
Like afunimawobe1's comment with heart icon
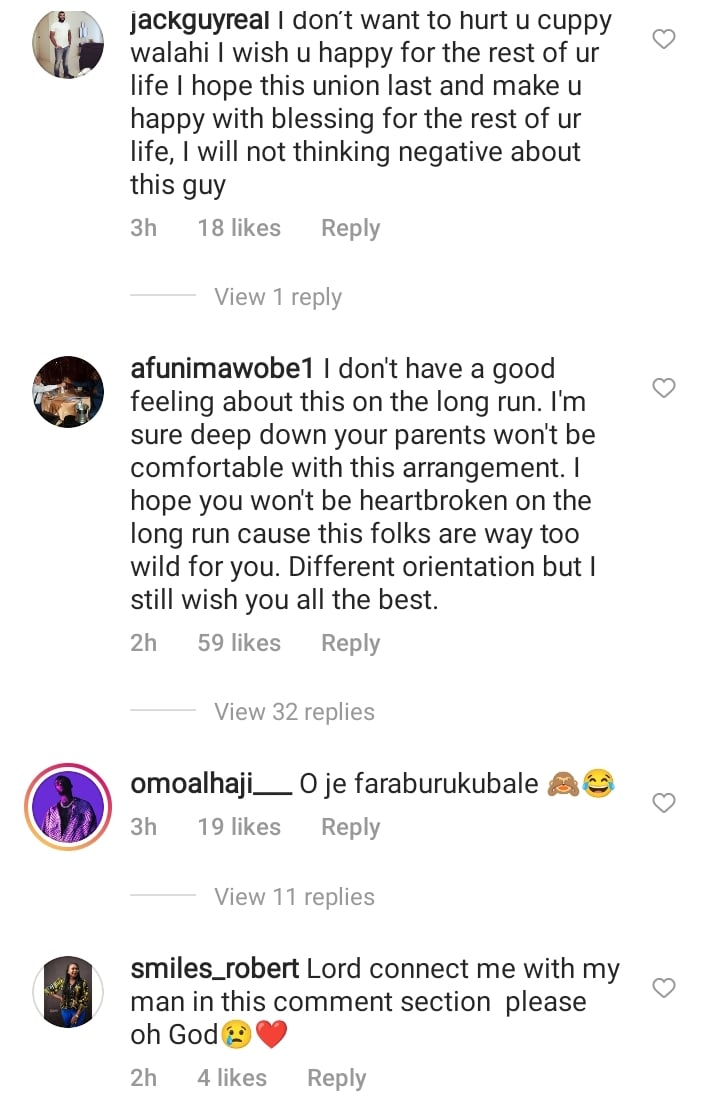click(x=663, y=388)
